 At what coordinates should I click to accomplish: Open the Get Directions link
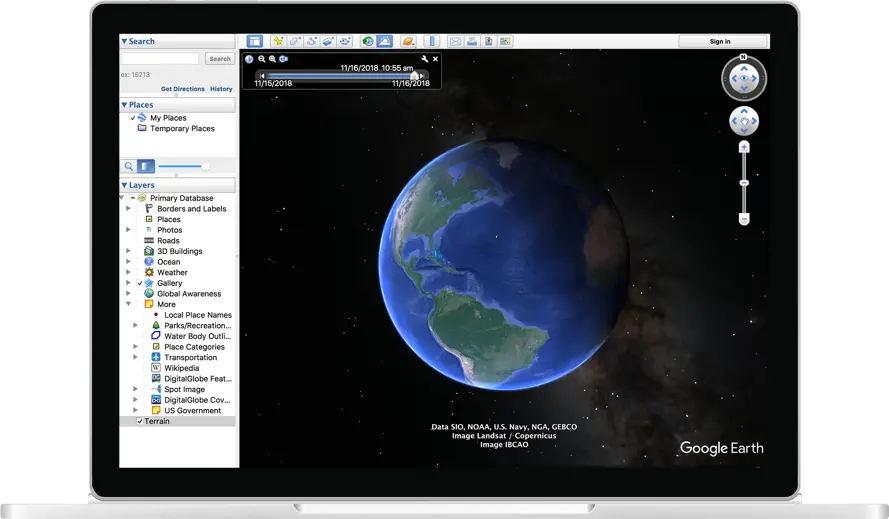coord(182,89)
